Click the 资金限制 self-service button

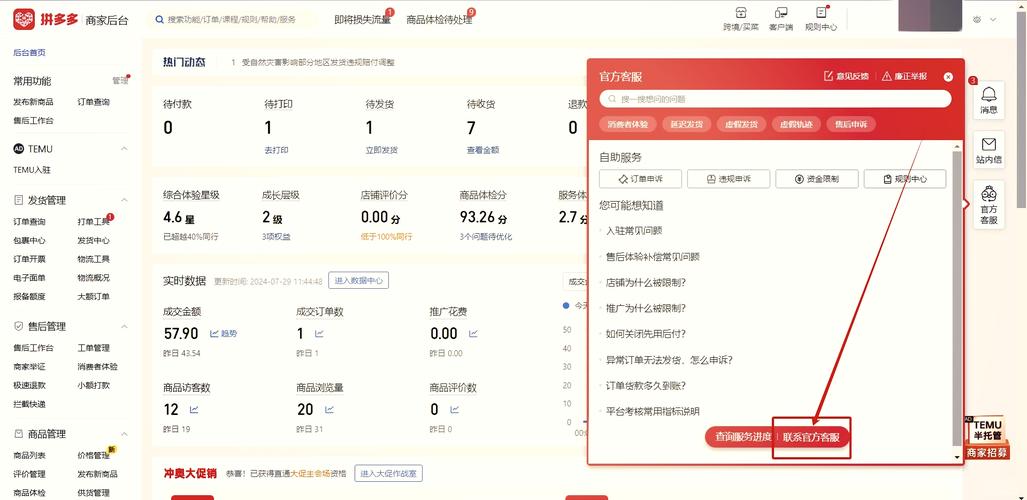(817, 179)
